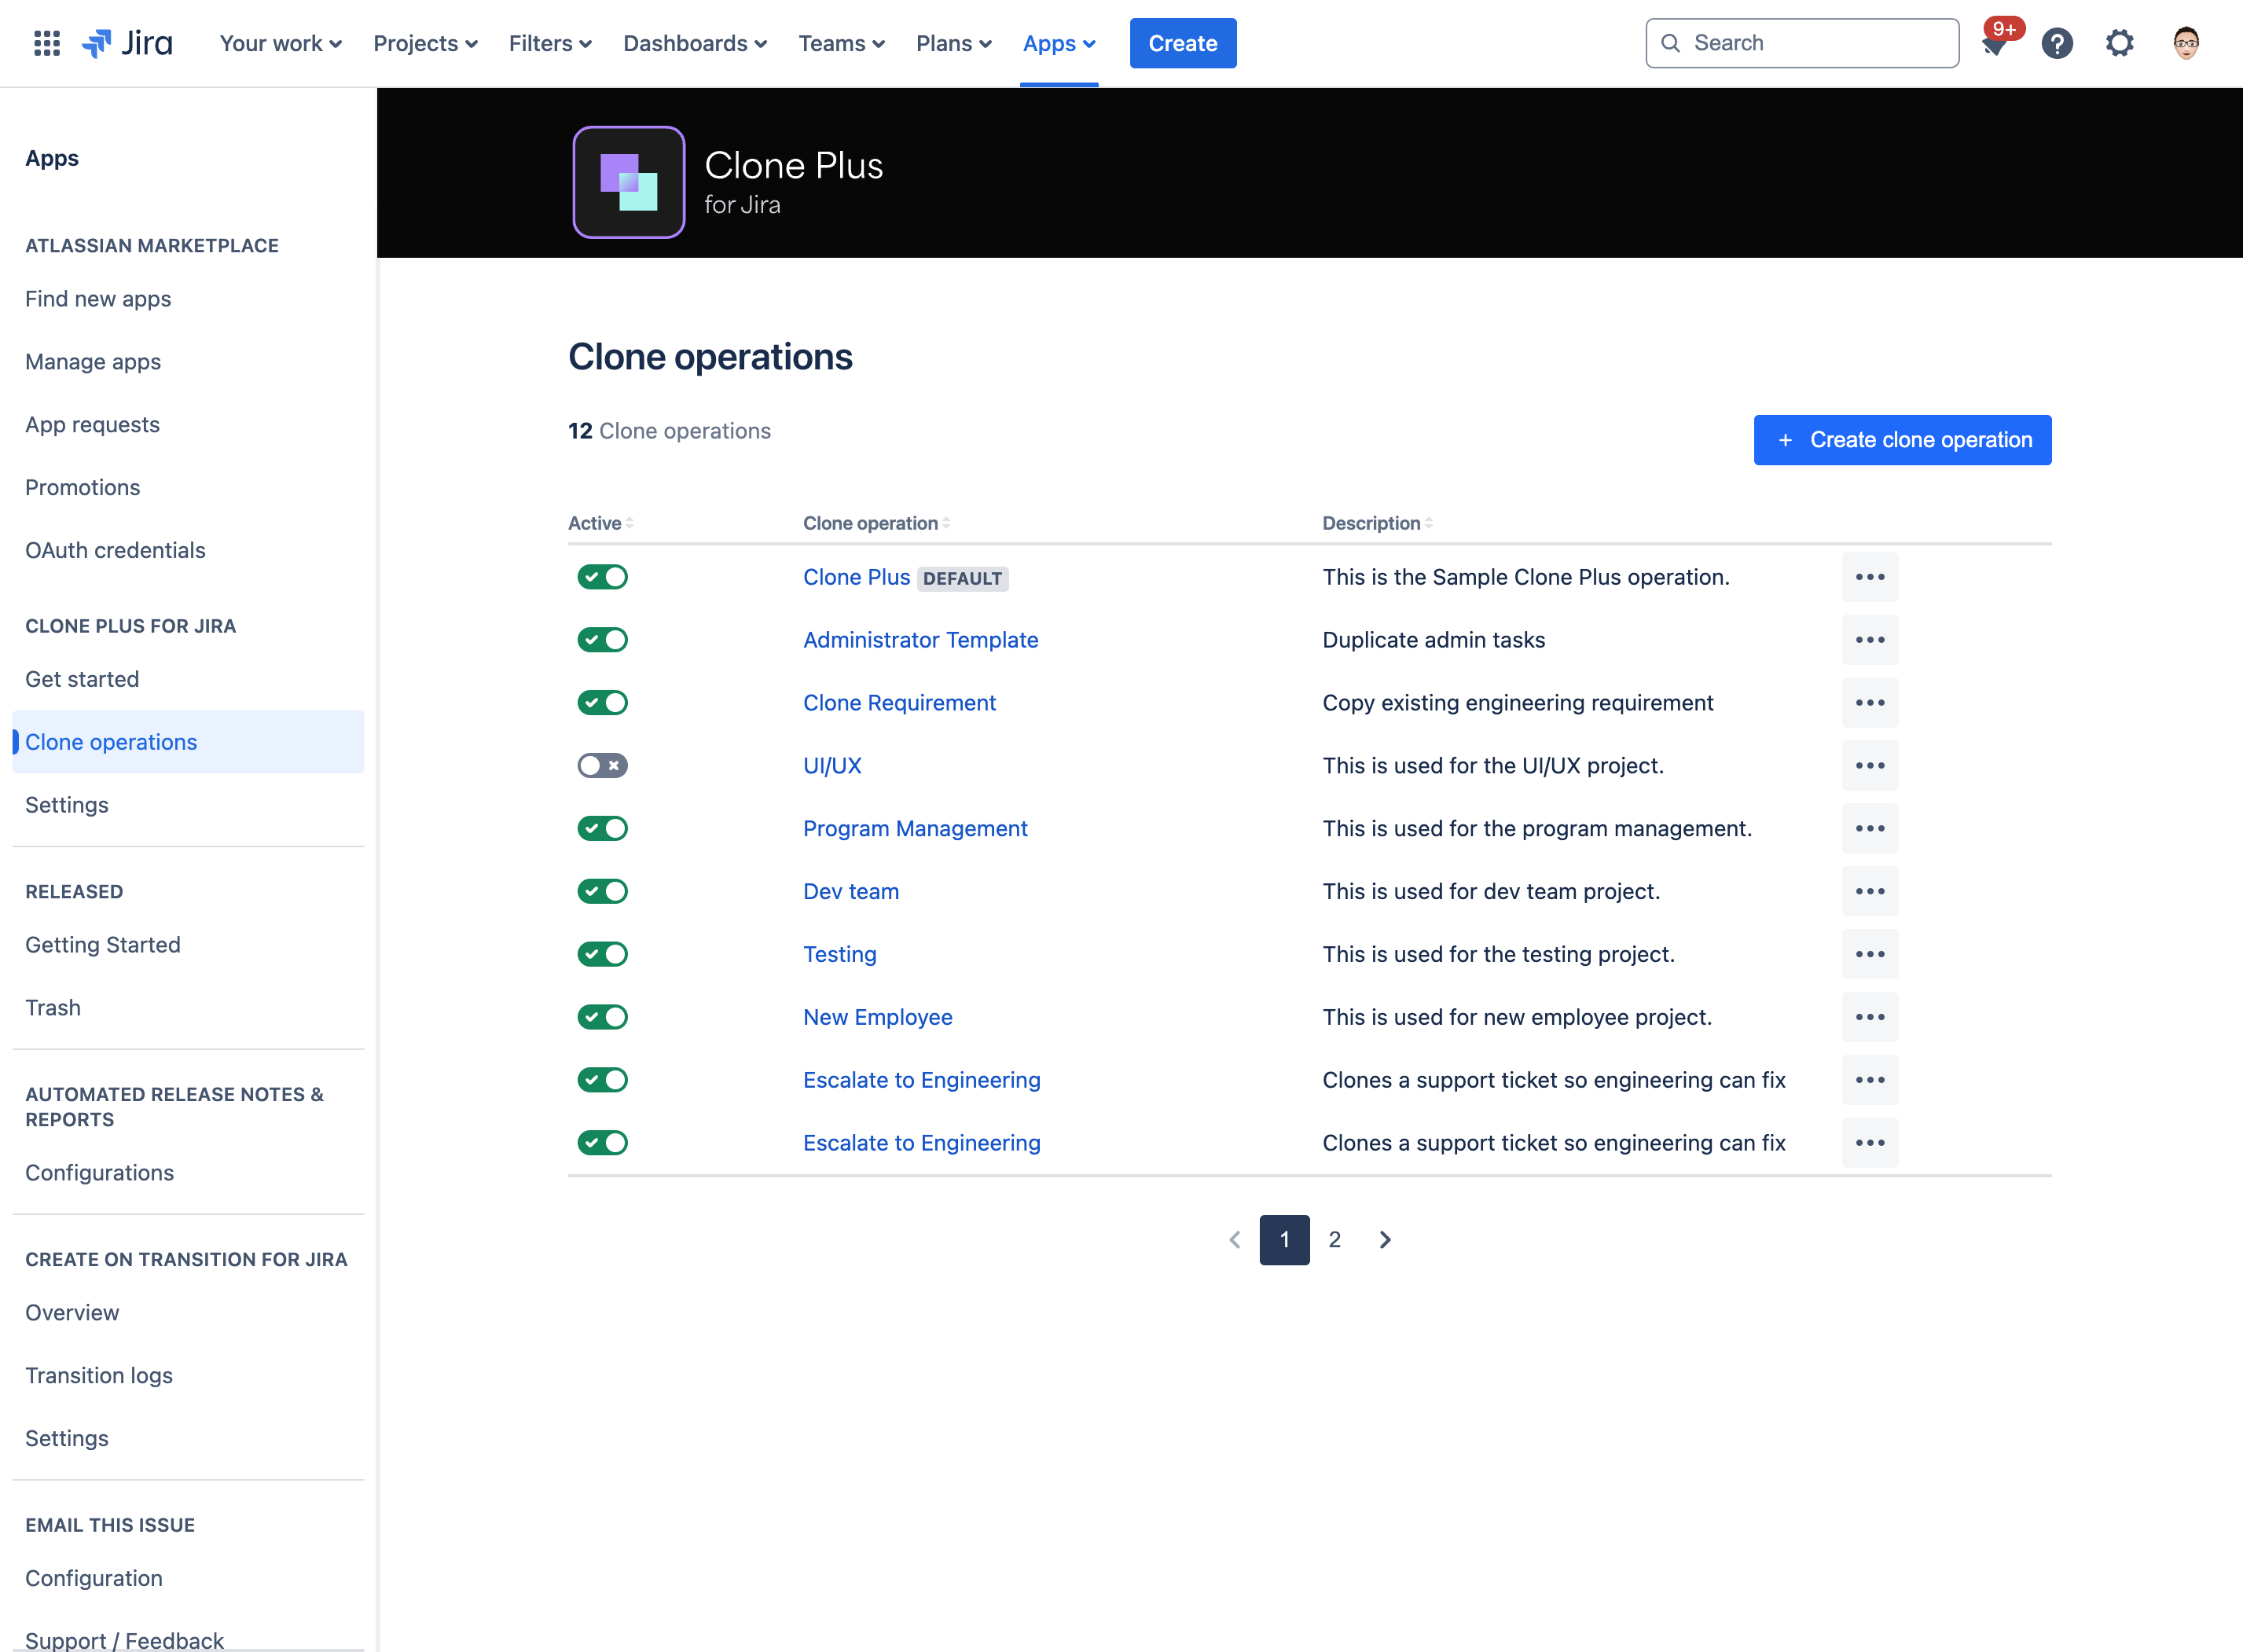This screenshot has height=1652, width=2243.
Task: Expand the Teams dropdown
Action: pyautogui.click(x=841, y=43)
